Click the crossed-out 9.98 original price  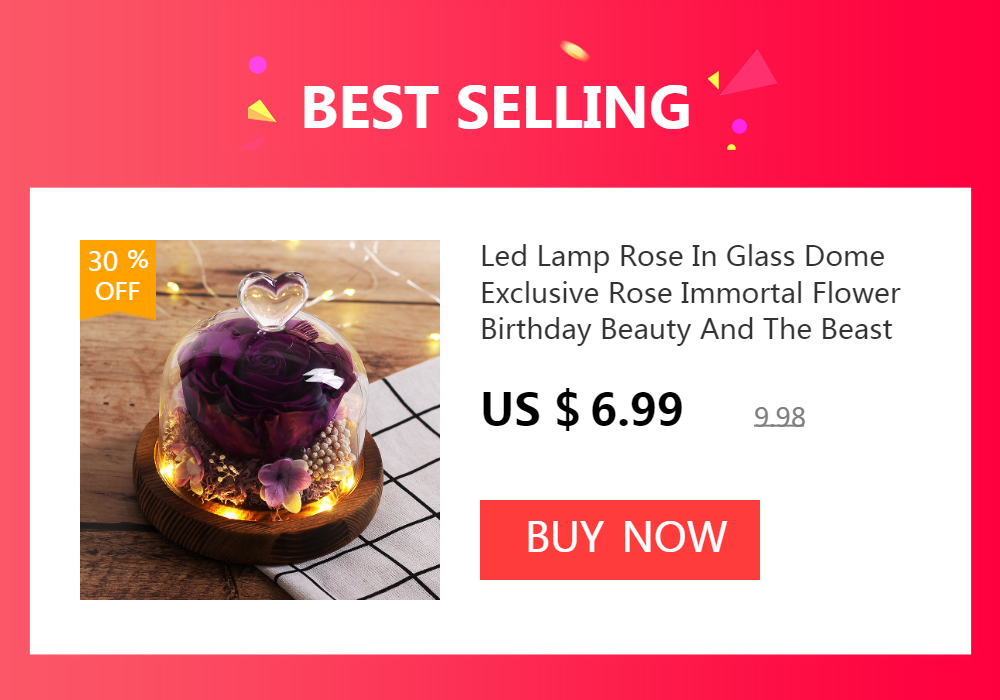(779, 417)
